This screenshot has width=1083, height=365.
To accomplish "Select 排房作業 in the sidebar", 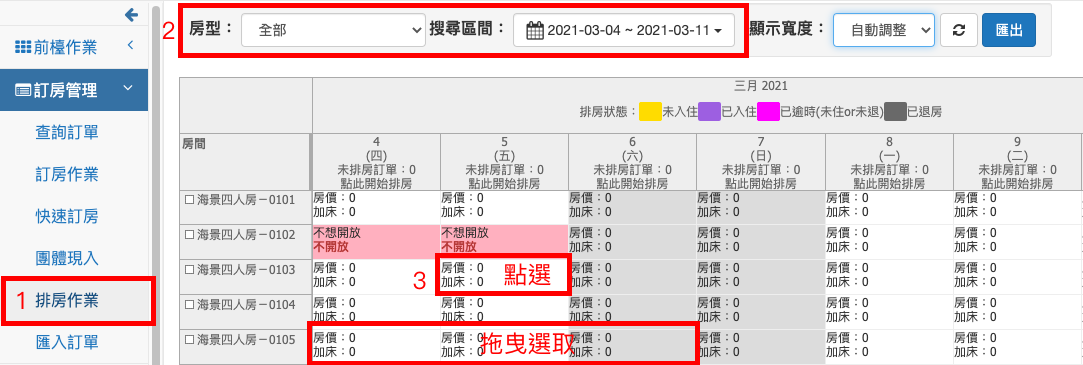I will pos(67,300).
